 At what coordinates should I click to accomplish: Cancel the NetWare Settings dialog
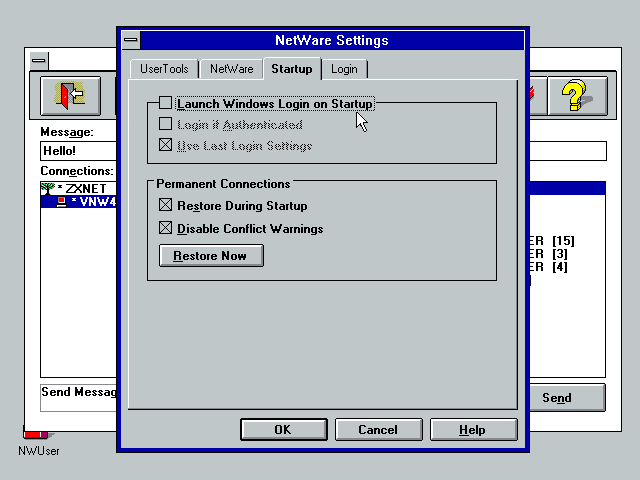click(x=378, y=429)
